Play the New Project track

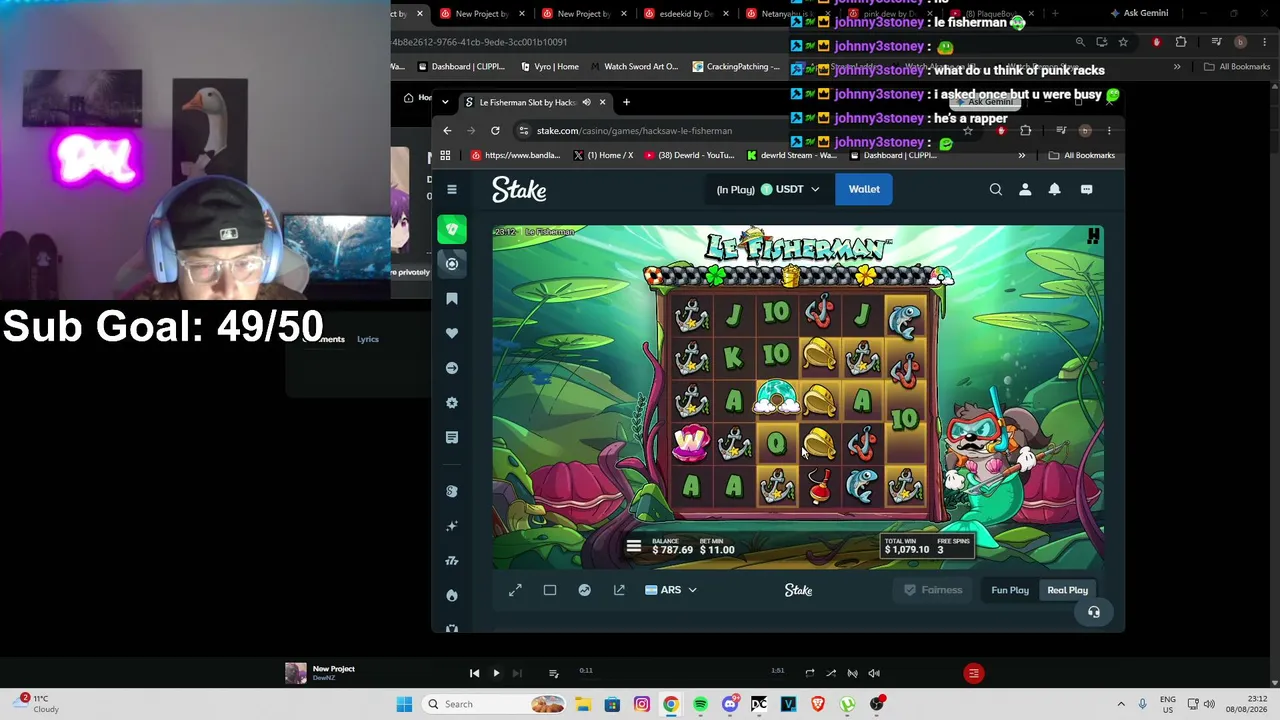click(496, 673)
